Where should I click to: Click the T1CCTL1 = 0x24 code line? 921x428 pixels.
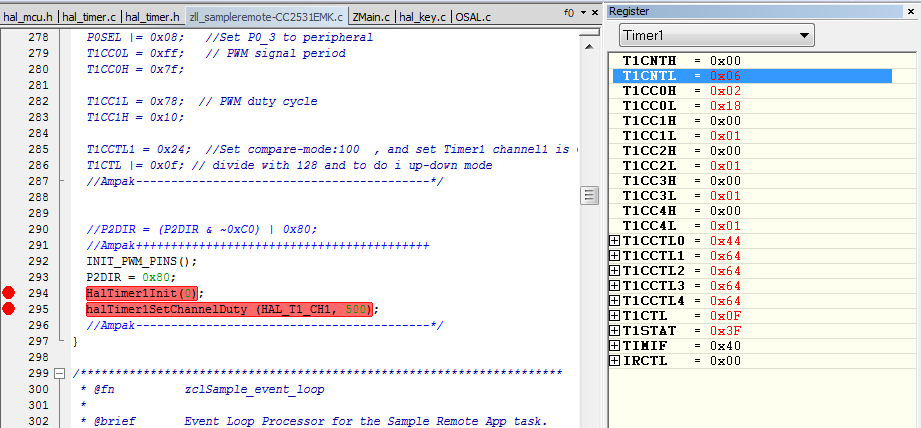pos(332,149)
